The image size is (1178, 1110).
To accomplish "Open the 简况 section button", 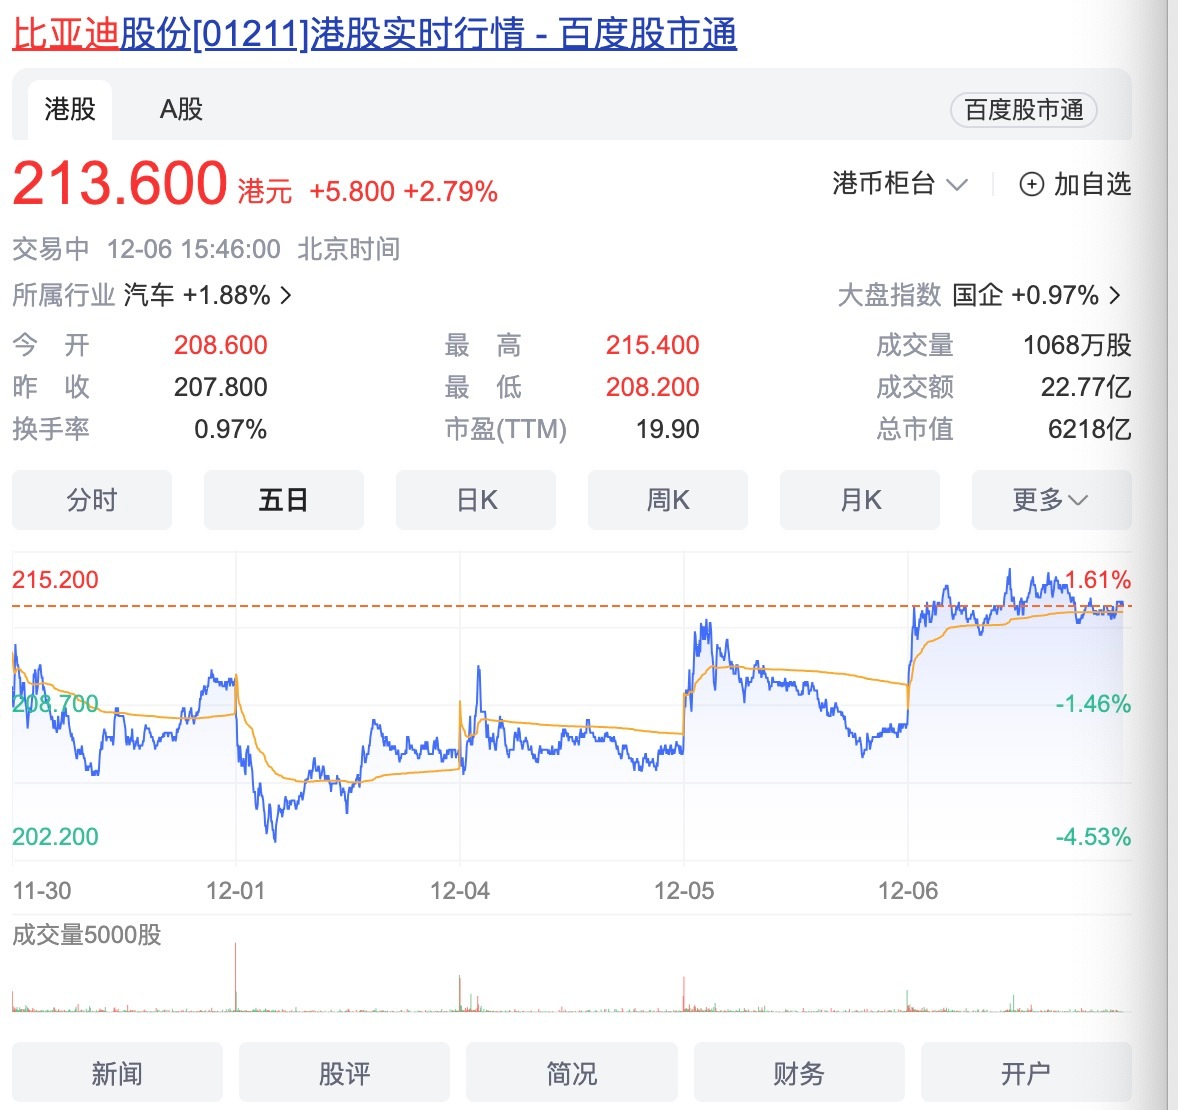I will click(x=572, y=1072).
